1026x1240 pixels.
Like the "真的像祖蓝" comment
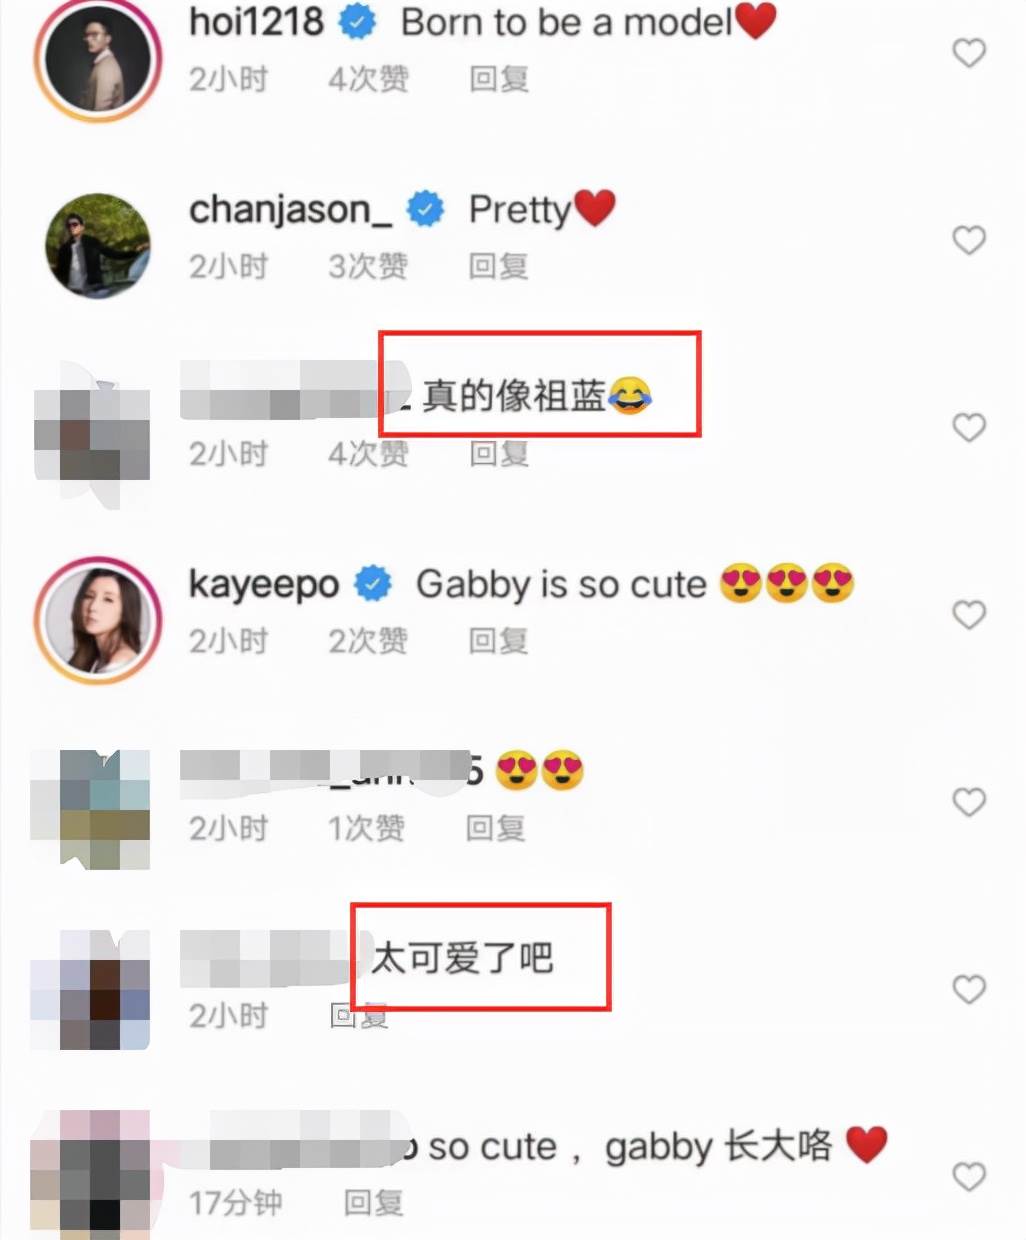coord(969,427)
